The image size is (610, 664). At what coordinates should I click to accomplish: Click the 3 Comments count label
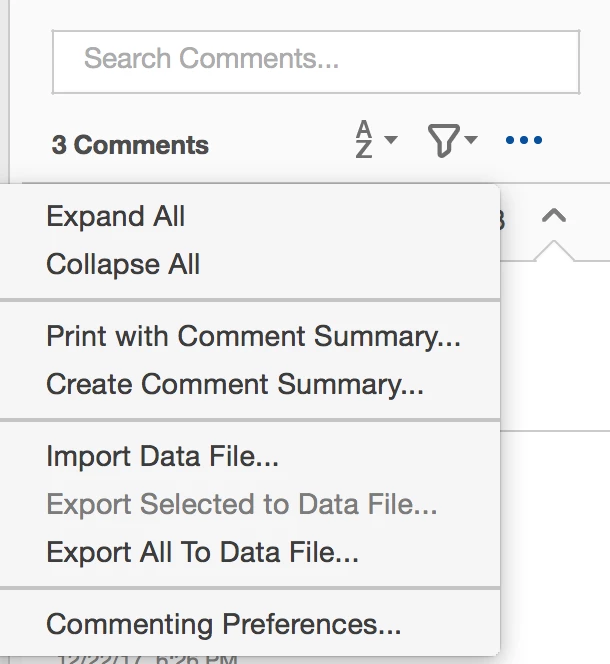tap(130, 145)
